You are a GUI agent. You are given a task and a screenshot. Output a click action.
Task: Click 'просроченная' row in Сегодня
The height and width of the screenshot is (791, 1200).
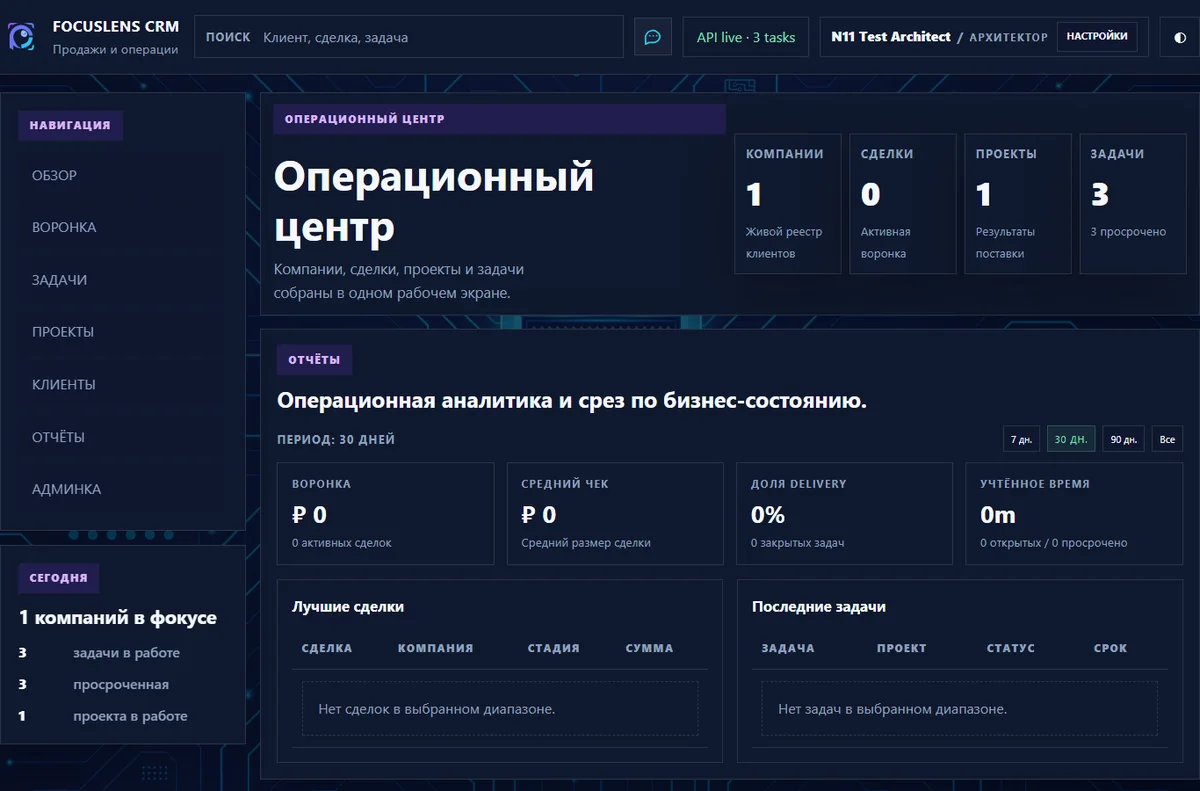coord(123,685)
